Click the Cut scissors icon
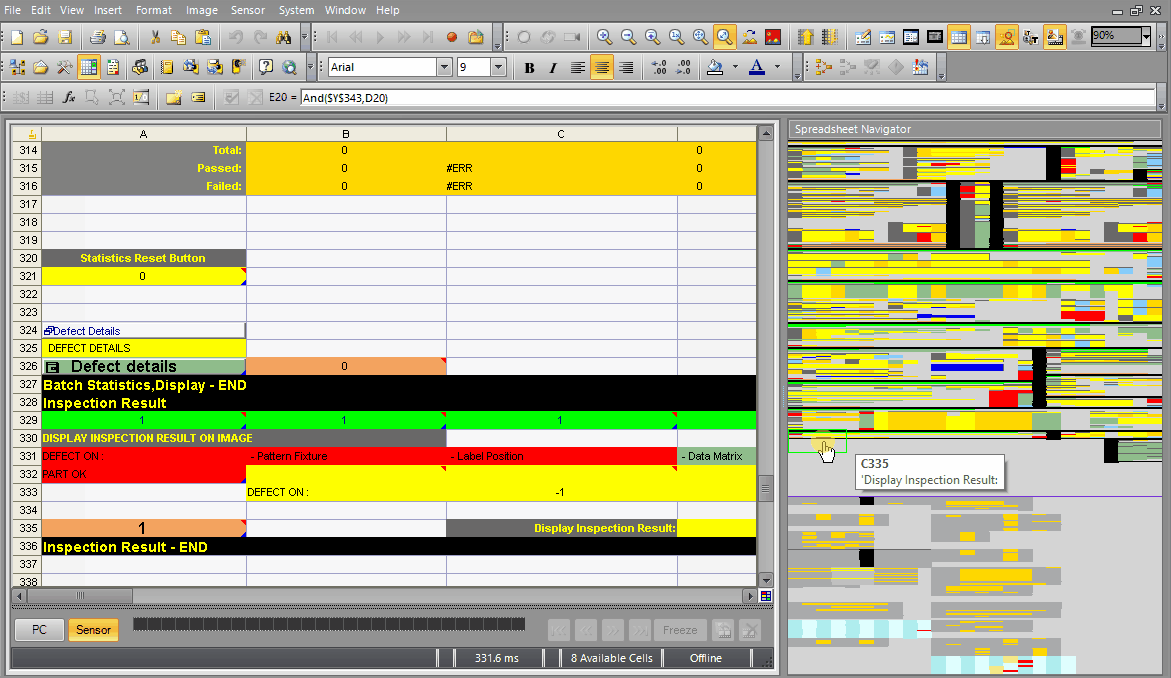Viewport: 1171px width, 678px height. [155, 37]
